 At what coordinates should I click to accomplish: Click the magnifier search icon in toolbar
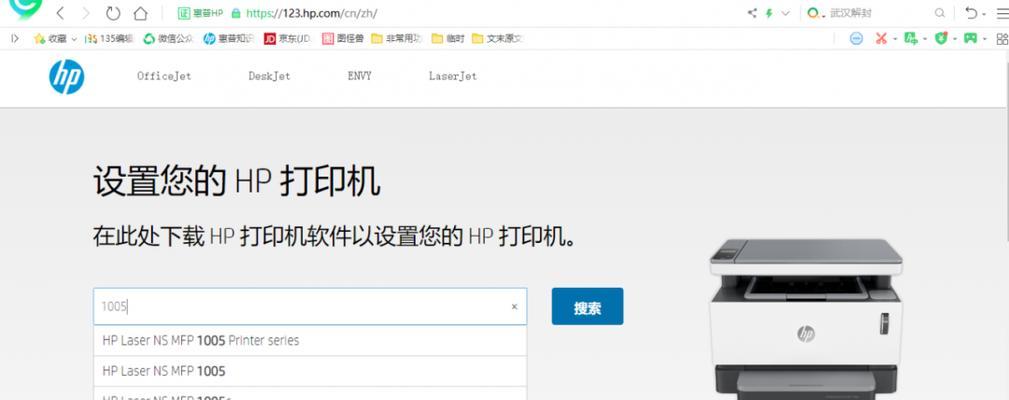coord(940,13)
